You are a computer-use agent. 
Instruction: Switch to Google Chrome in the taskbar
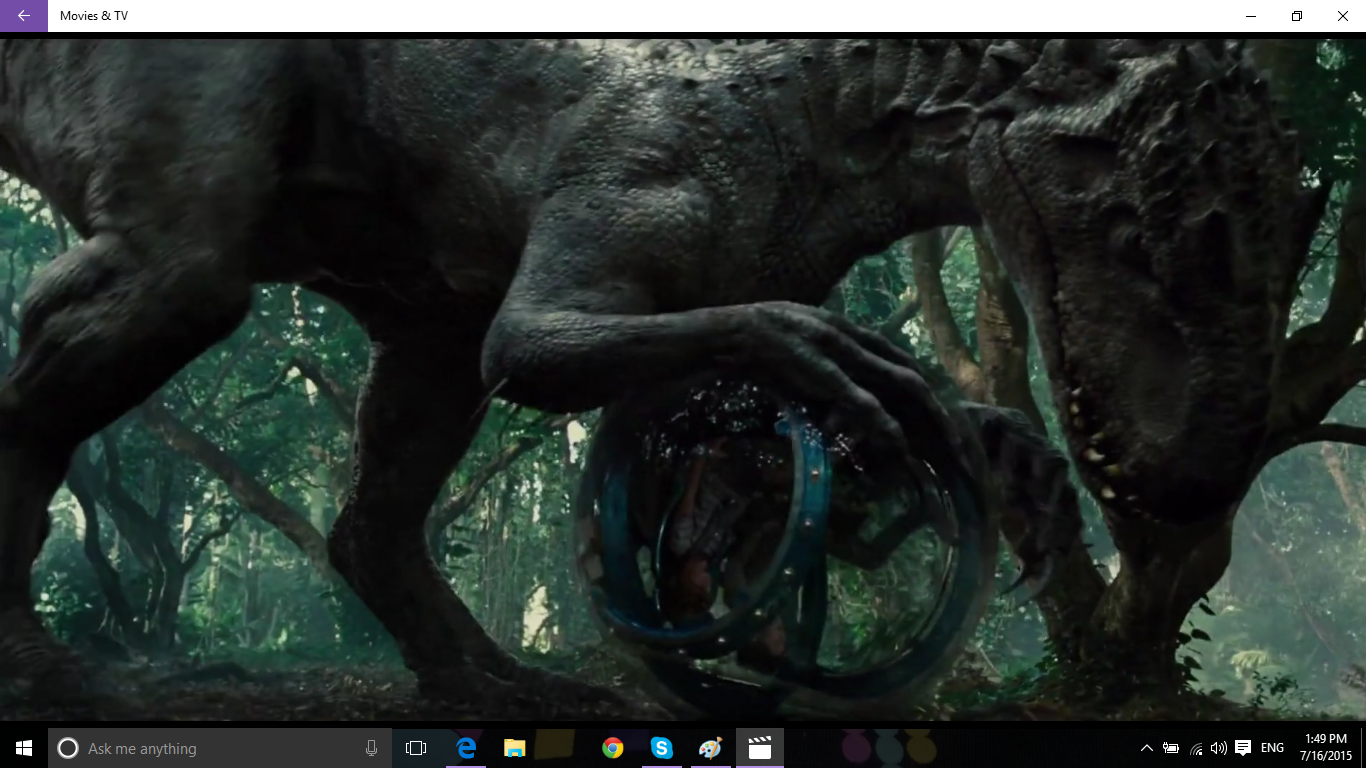[613, 748]
